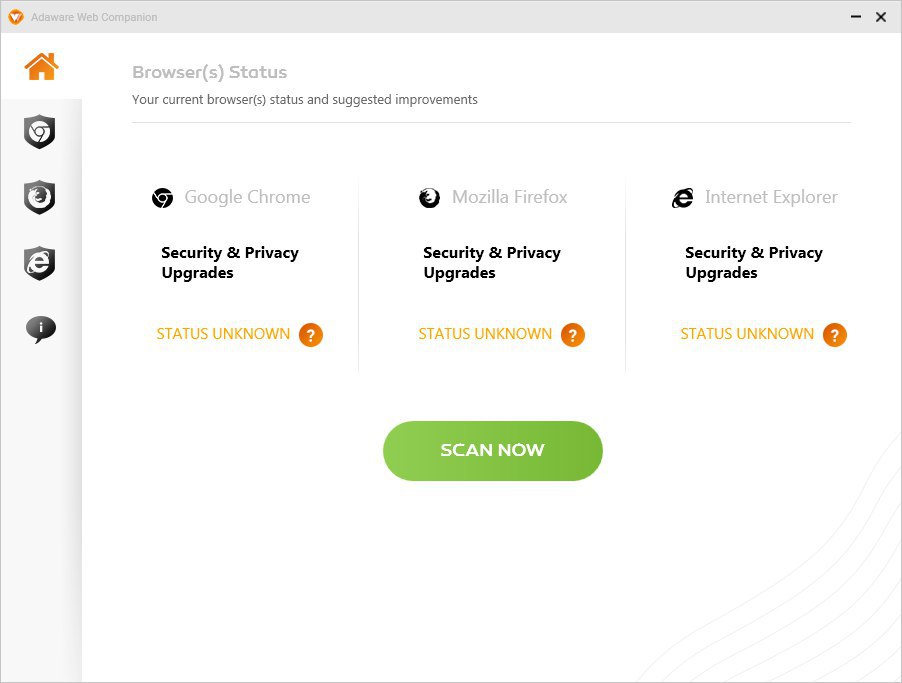The image size is (902, 683).
Task: Click the Google Chrome browser logo
Action: coord(162,198)
